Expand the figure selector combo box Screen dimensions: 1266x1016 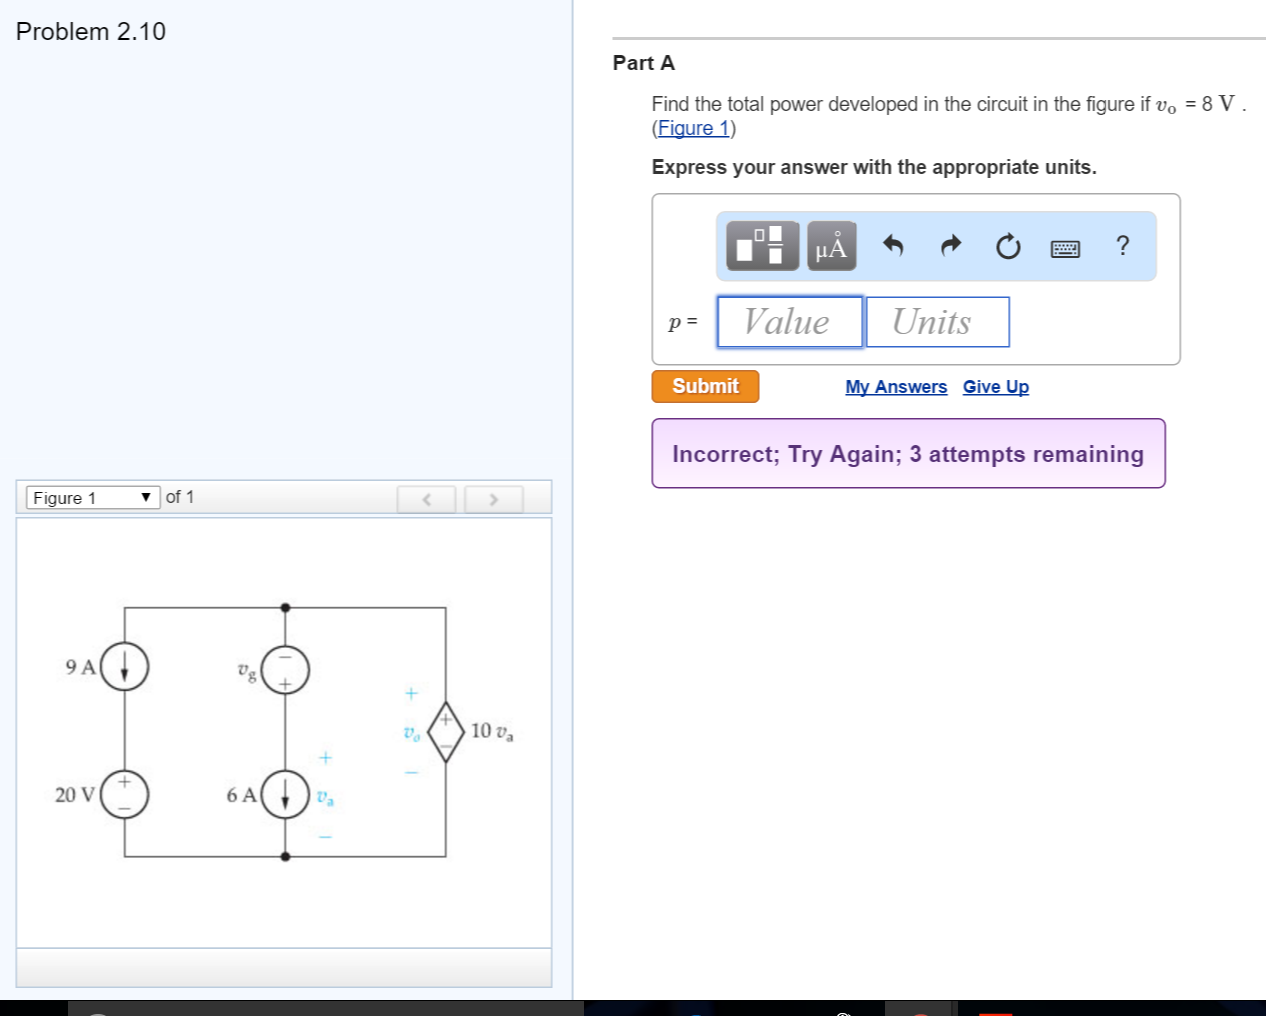click(90, 497)
